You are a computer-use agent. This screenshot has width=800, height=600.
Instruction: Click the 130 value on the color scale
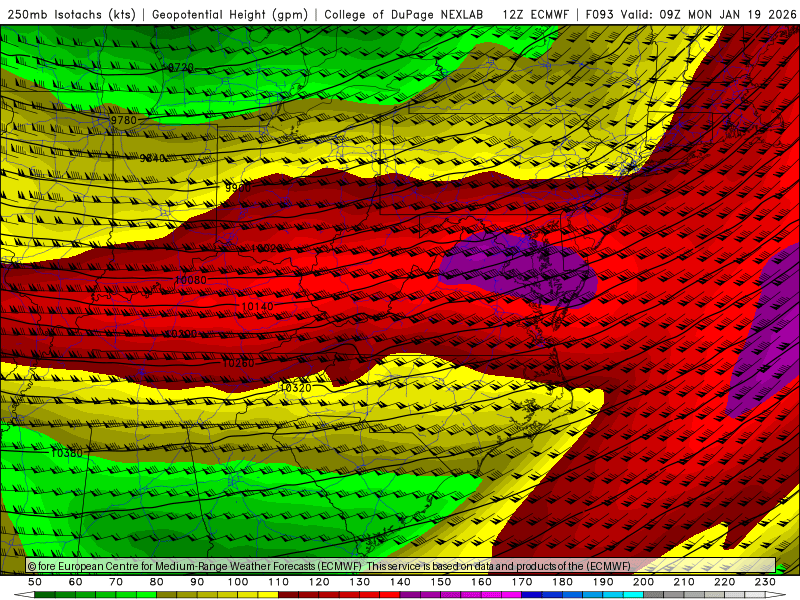tap(360, 582)
